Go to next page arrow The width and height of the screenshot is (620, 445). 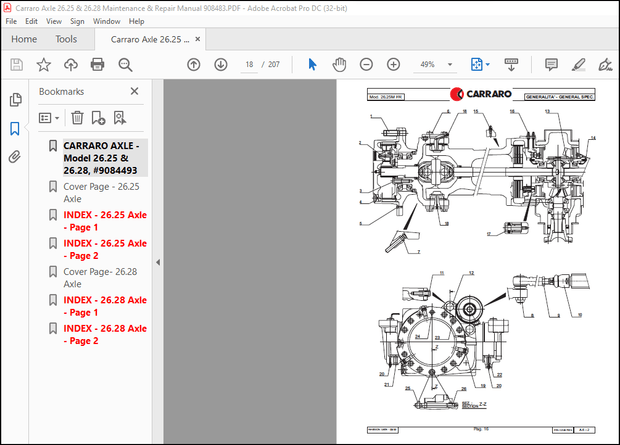coord(221,64)
